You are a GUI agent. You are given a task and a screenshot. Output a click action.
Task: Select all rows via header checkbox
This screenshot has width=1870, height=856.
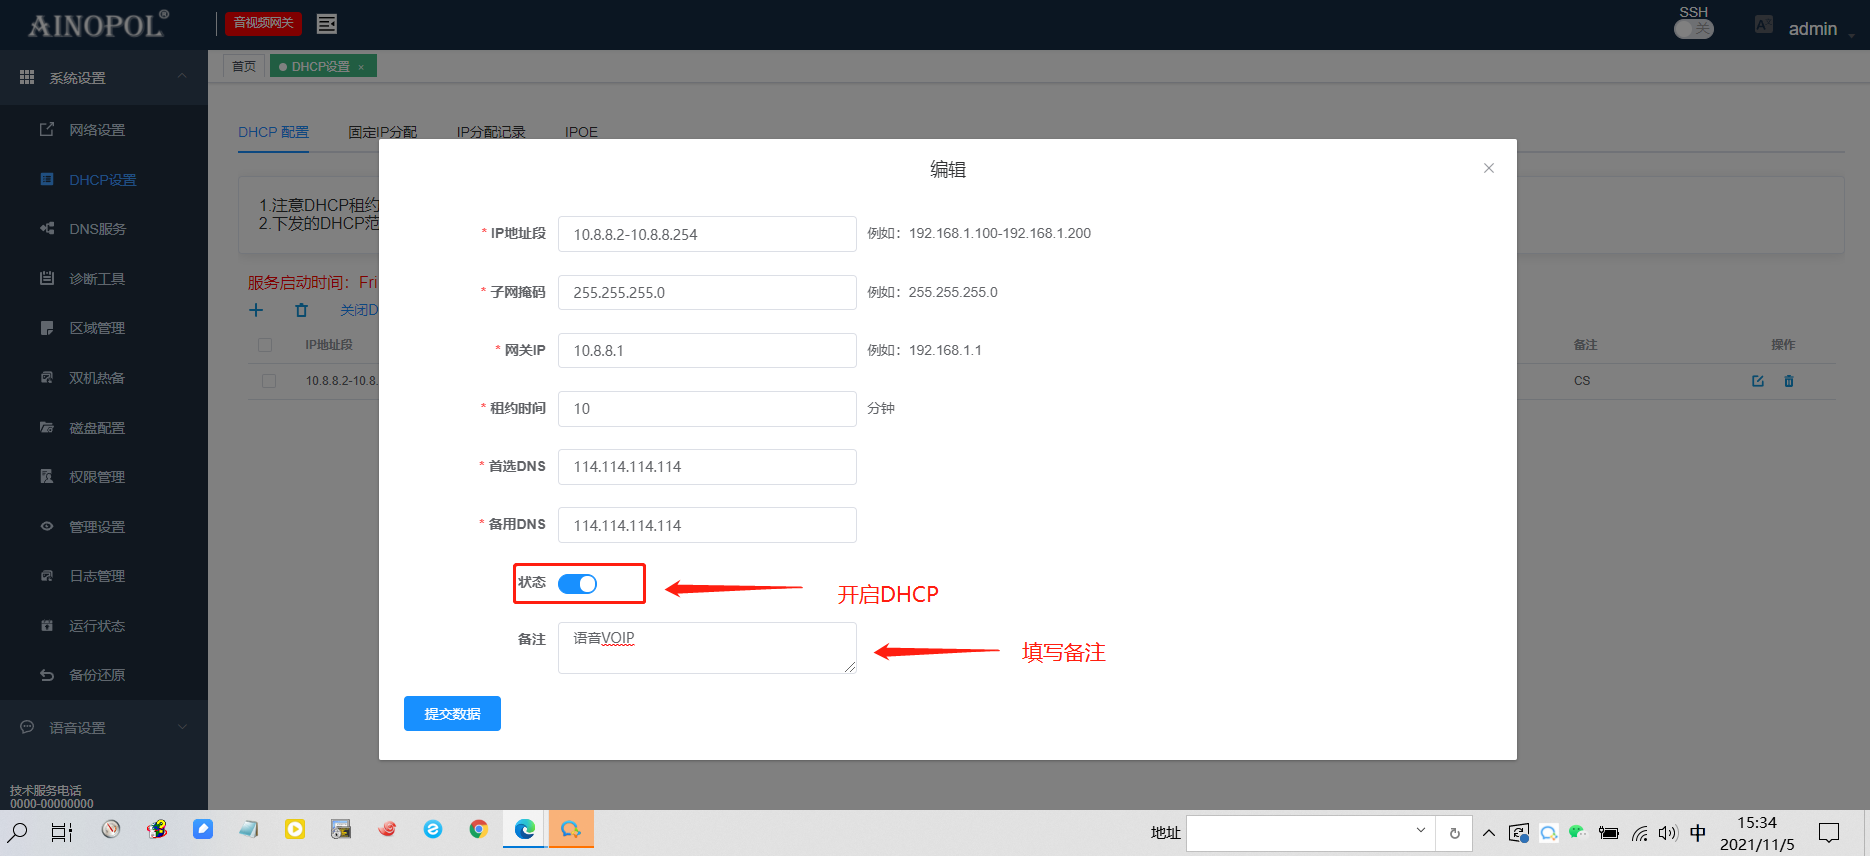tap(265, 345)
